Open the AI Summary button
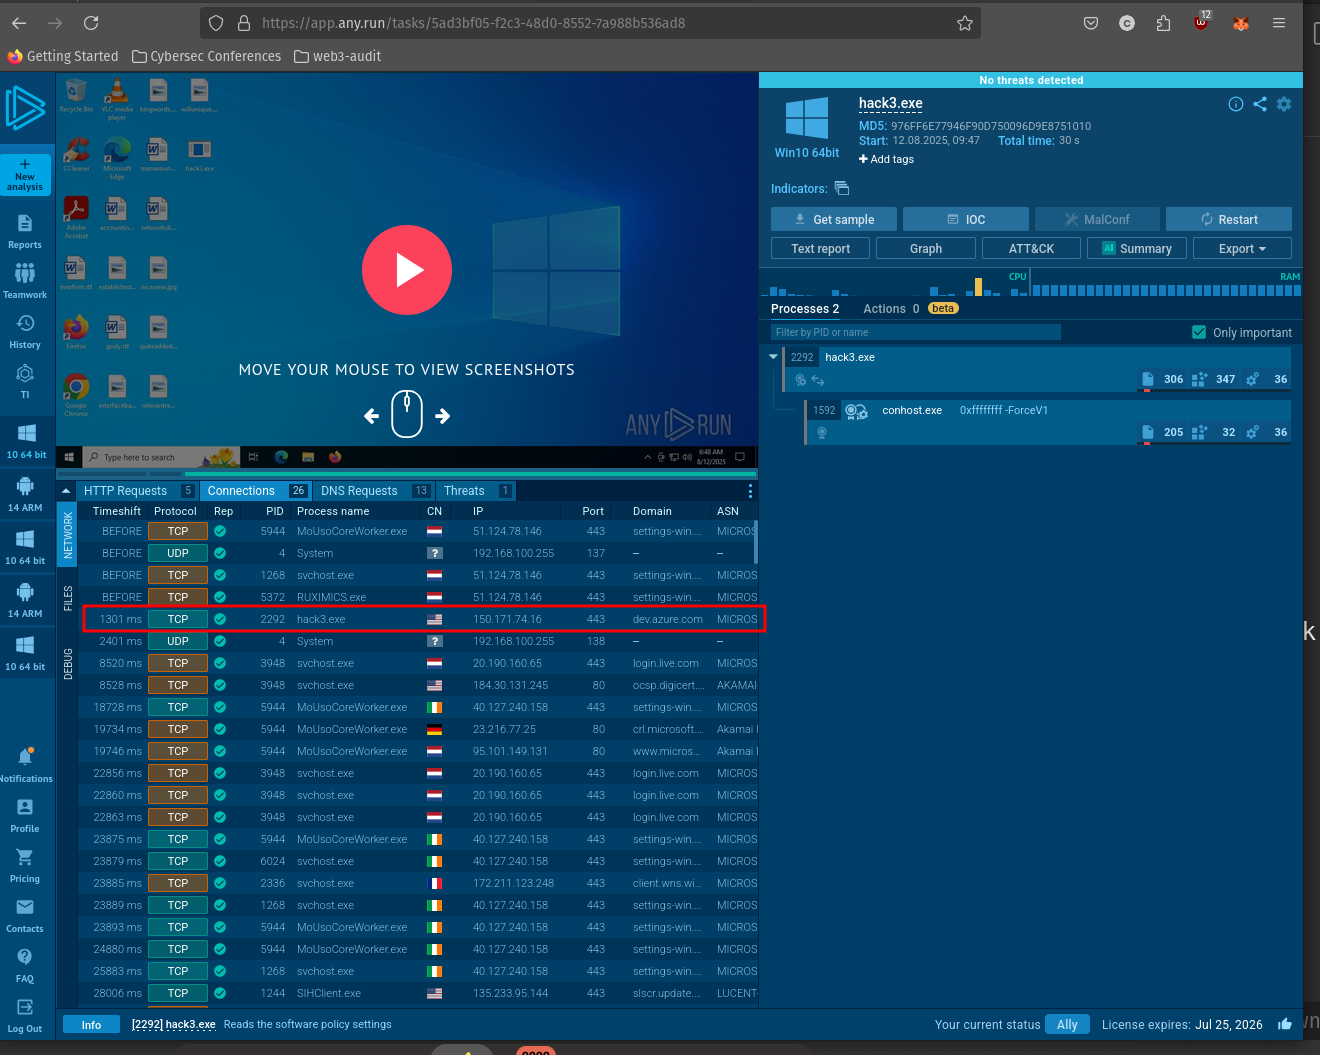Screen dimensions: 1320x1055 click(1137, 248)
